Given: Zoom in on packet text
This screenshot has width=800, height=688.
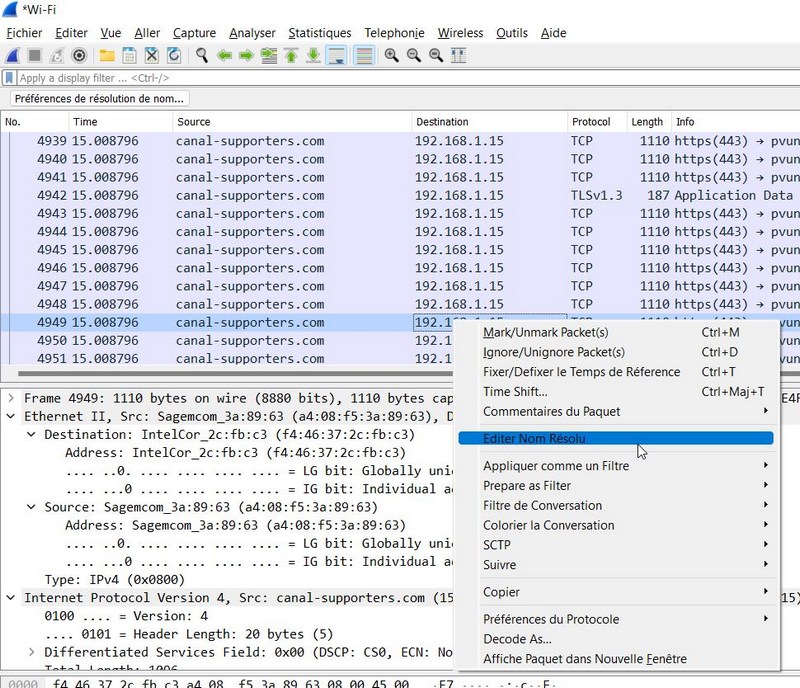Looking at the screenshot, I should click(391, 55).
